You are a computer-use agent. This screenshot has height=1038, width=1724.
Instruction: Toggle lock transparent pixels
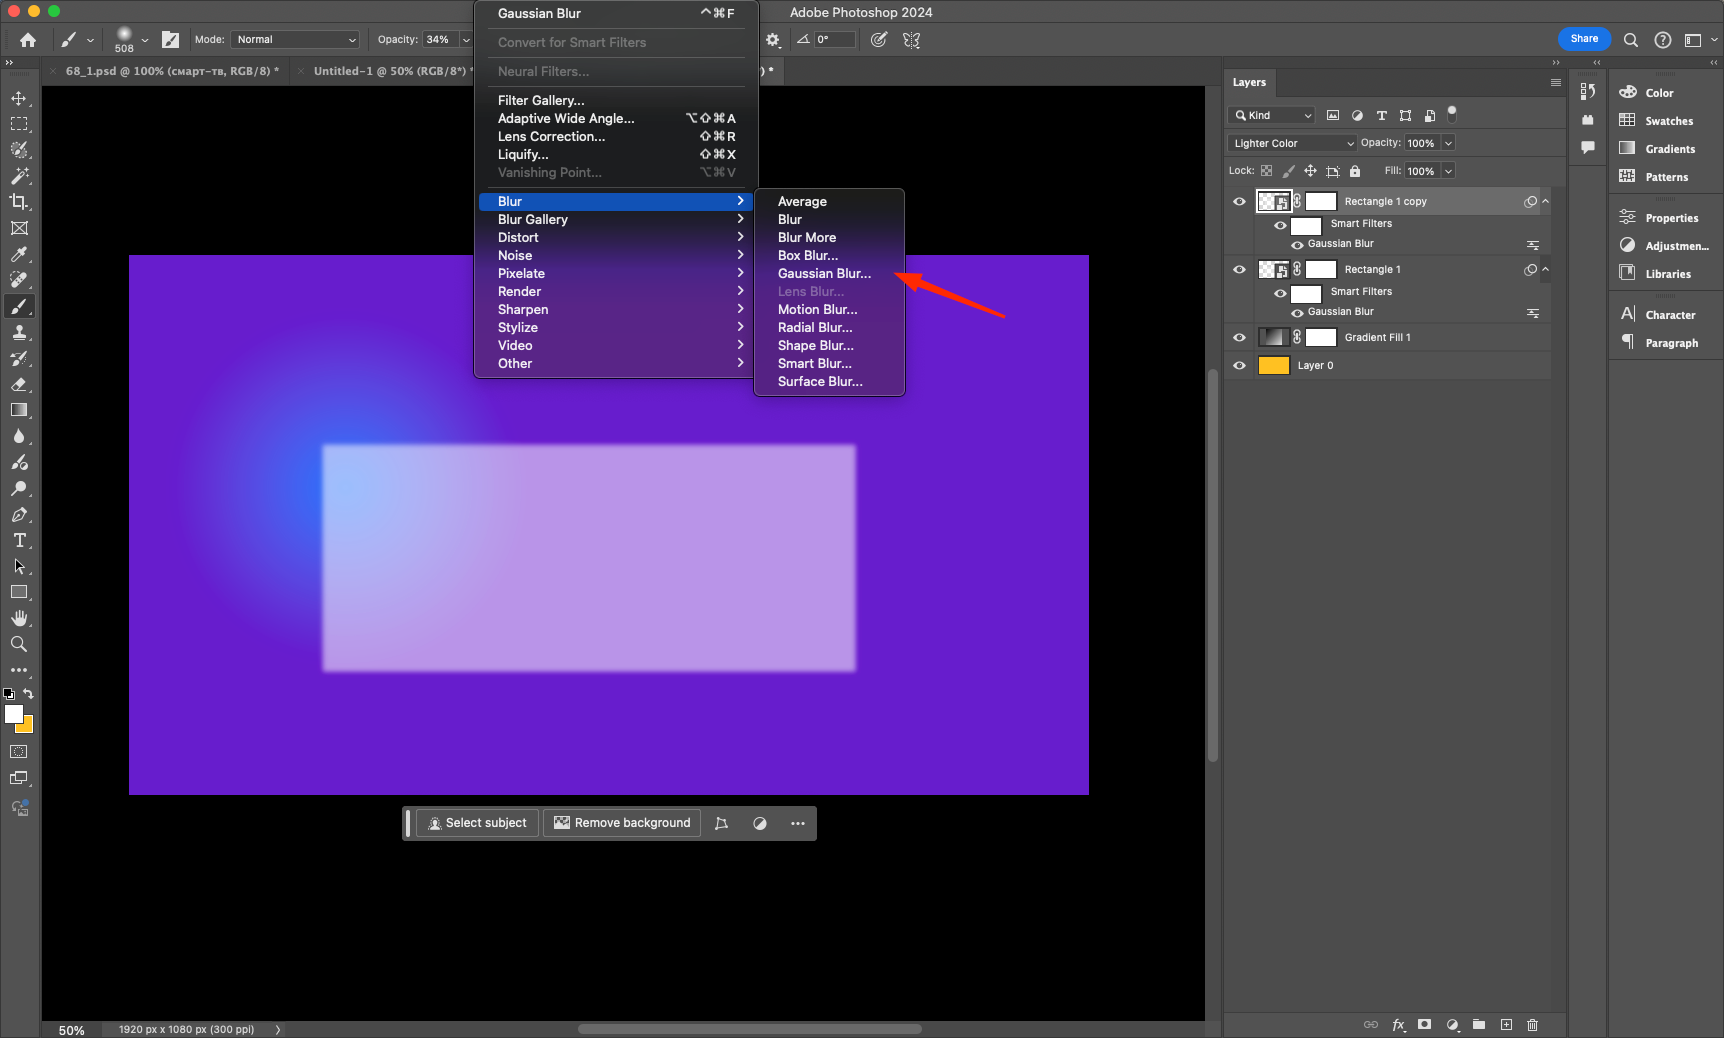tap(1266, 171)
